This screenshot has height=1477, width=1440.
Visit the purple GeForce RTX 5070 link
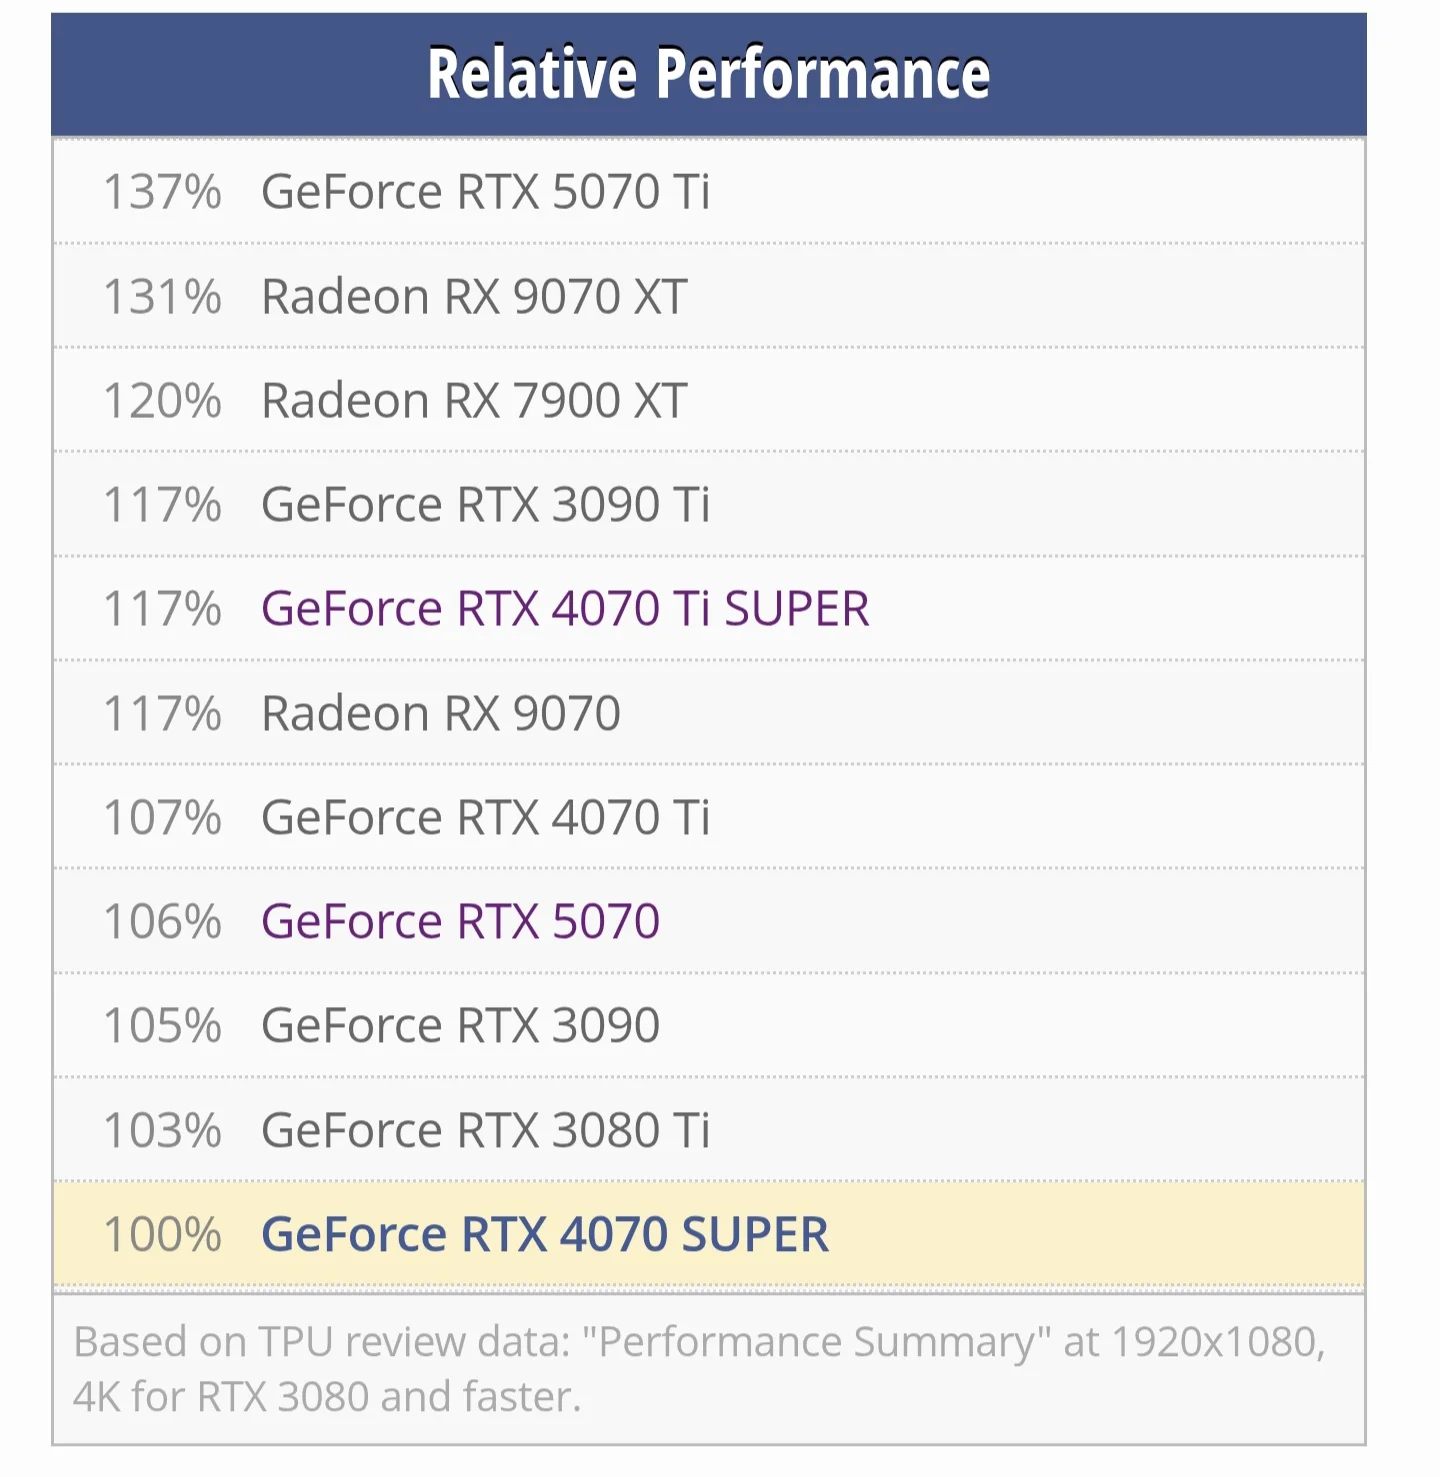click(460, 922)
